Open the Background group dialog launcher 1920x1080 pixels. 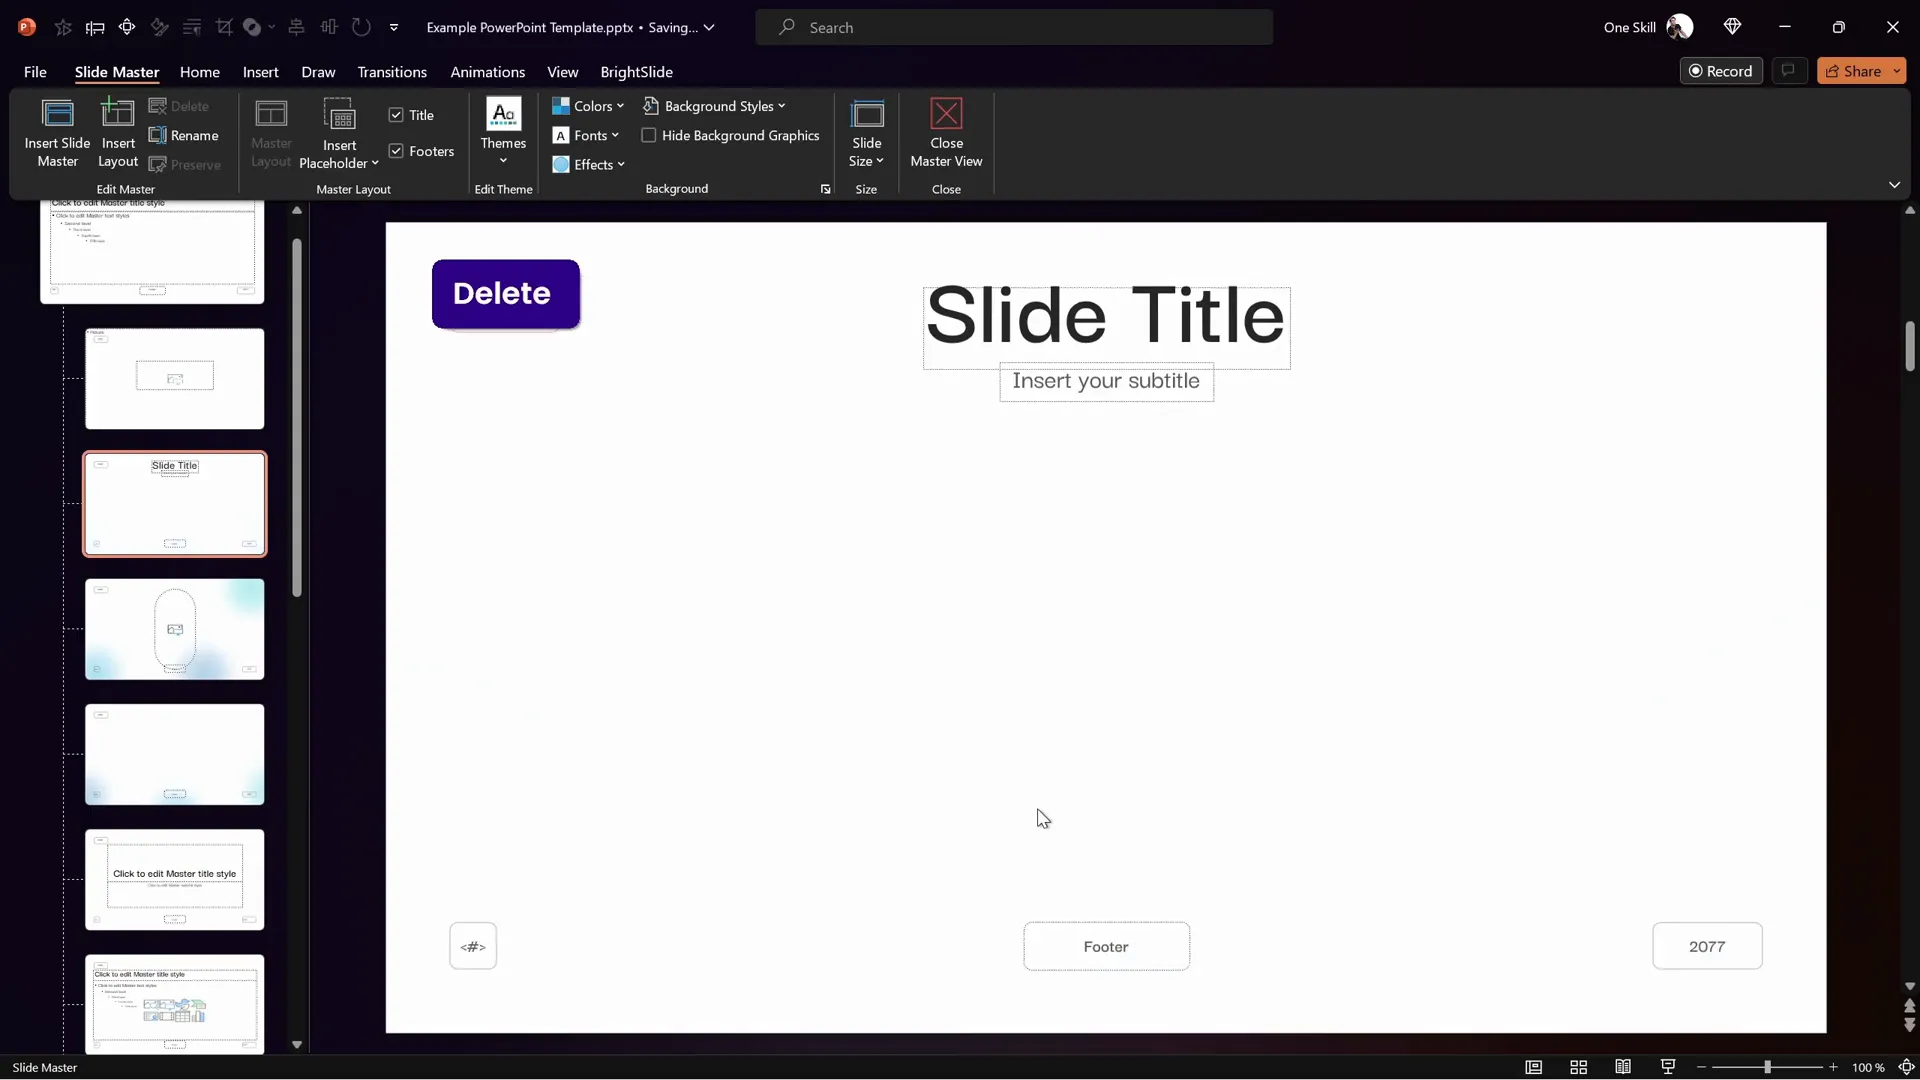pyautogui.click(x=825, y=189)
